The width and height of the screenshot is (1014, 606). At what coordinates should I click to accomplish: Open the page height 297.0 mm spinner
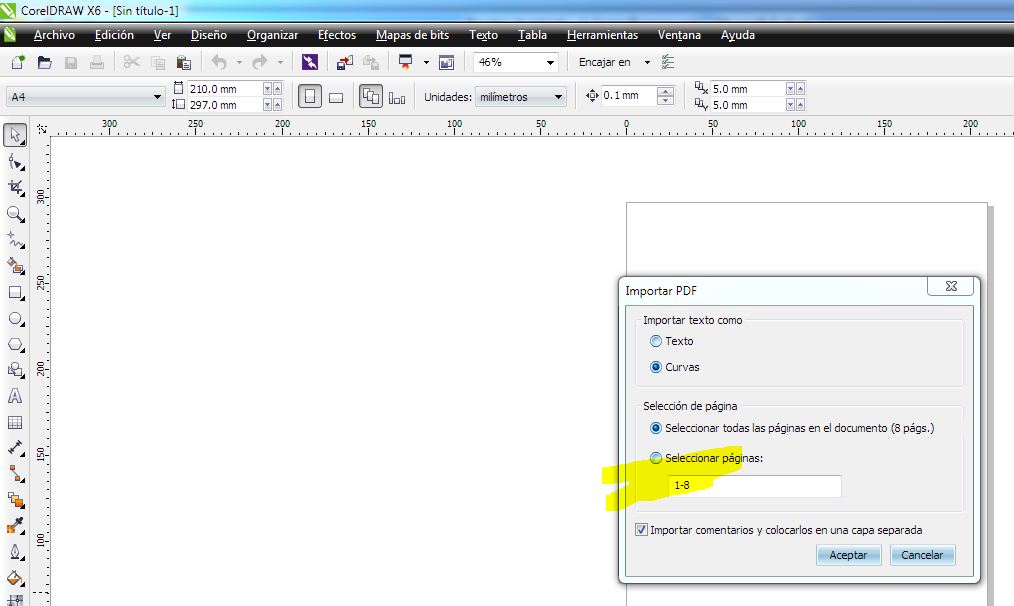point(272,105)
